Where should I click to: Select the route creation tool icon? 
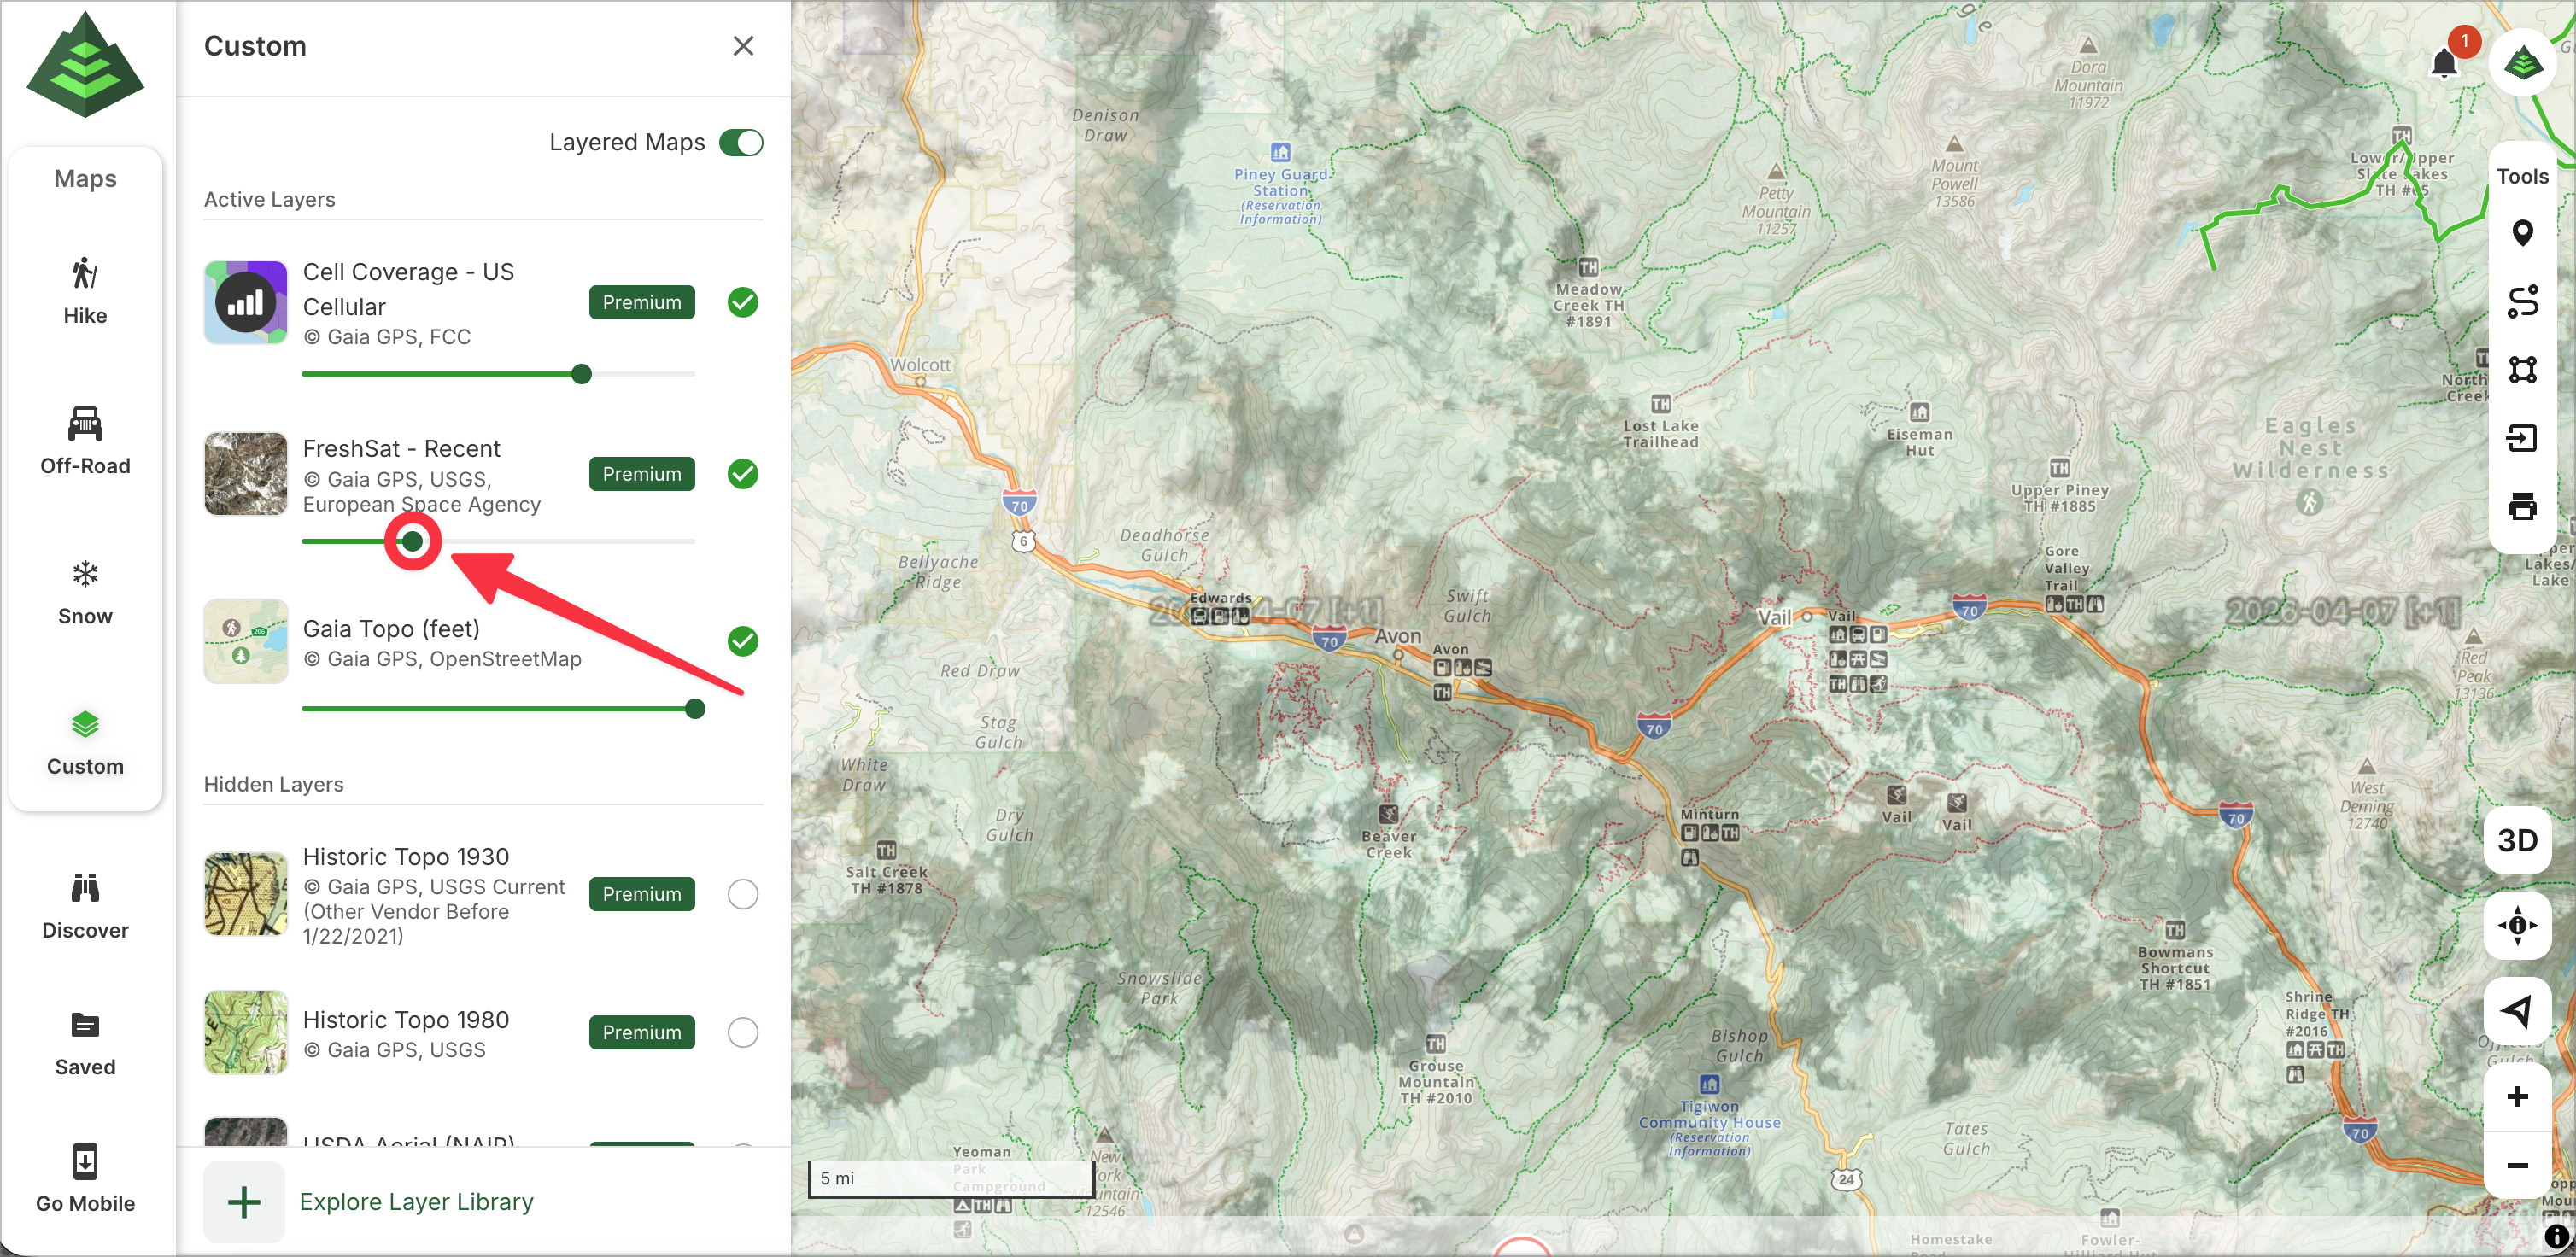pos(2521,302)
